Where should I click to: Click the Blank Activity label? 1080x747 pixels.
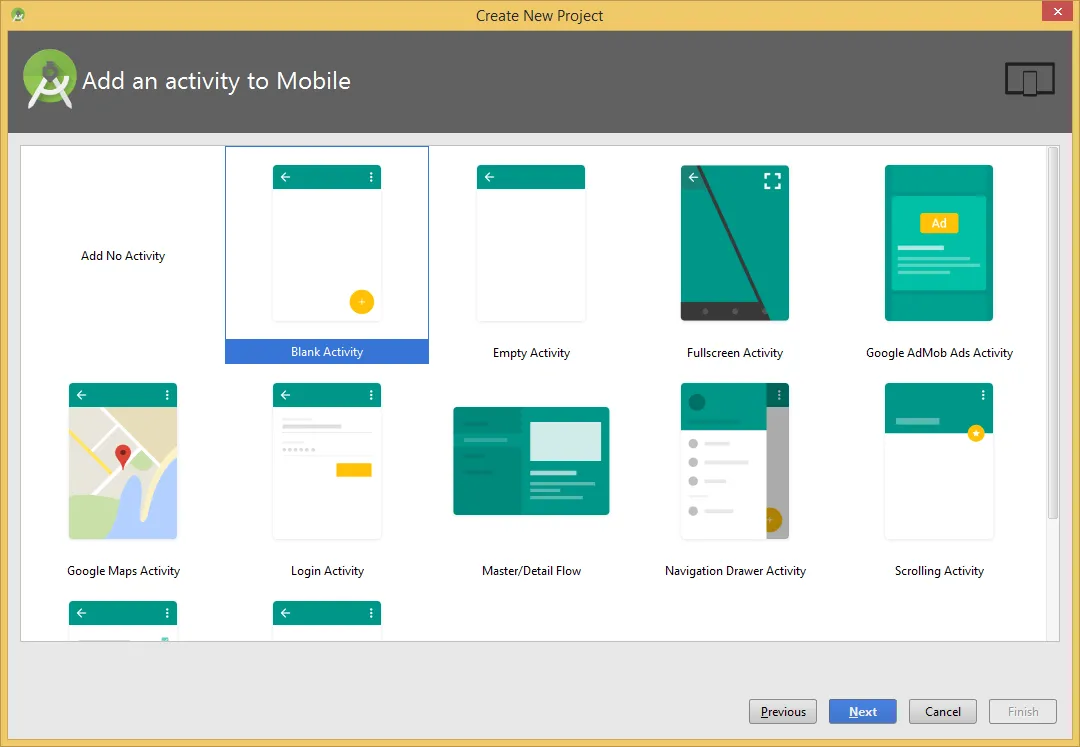(326, 352)
